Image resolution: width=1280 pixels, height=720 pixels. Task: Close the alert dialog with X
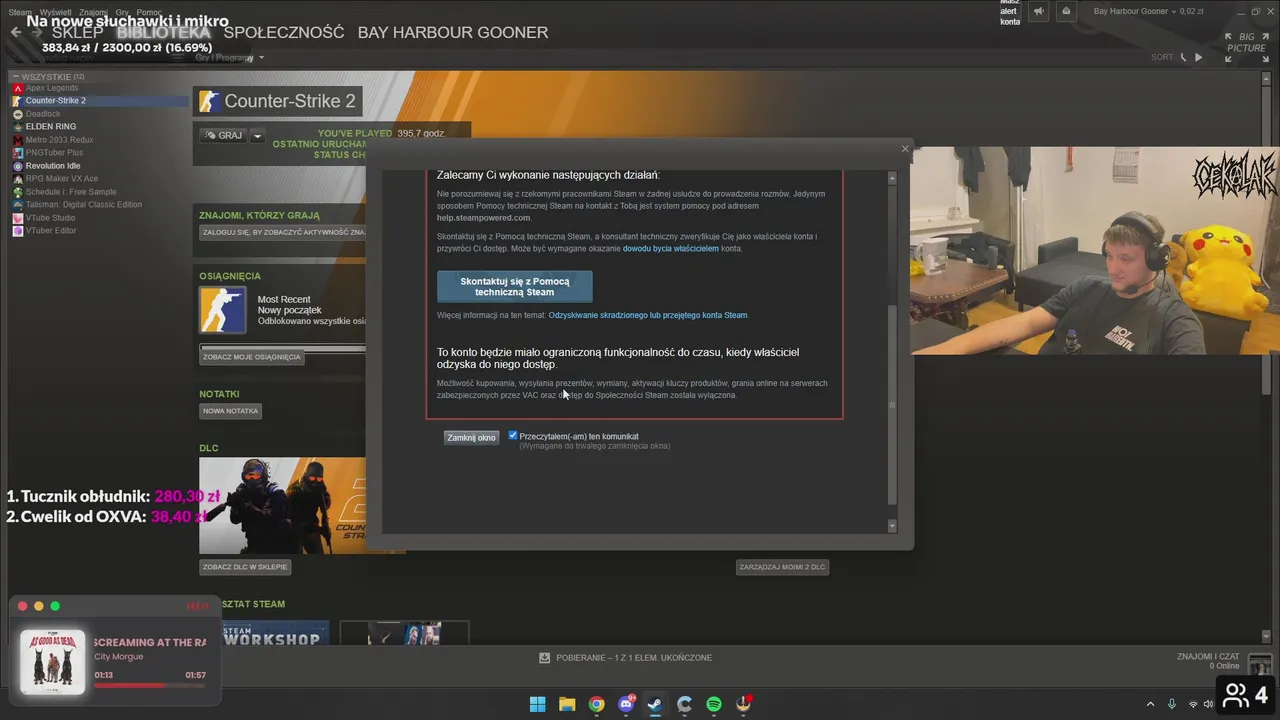[x=905, y=149]
